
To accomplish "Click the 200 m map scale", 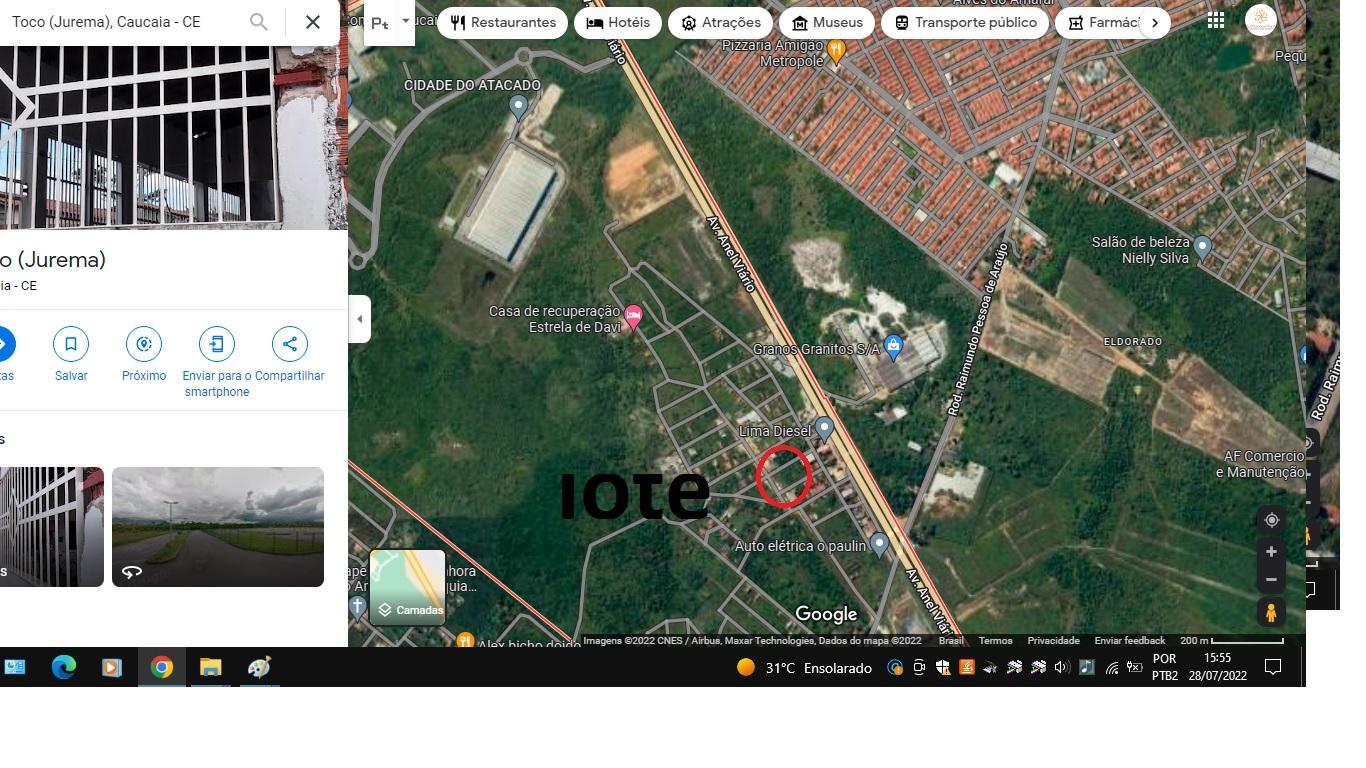I will coord(1231,641).
